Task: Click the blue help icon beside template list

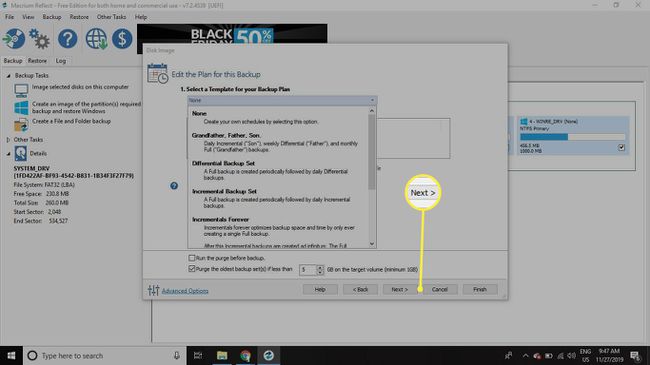Action: [x=174, y=185]
